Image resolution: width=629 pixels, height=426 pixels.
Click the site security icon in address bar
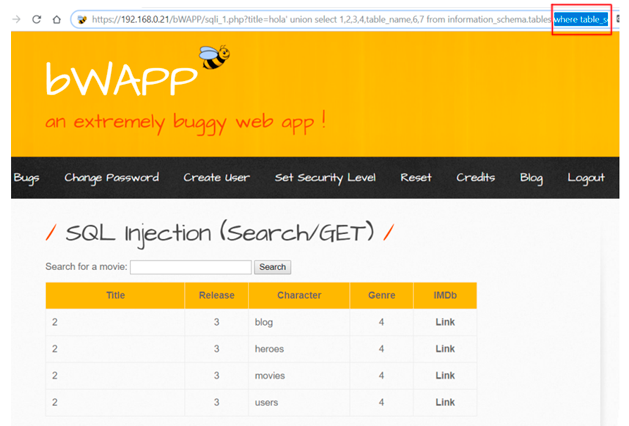tap(82, 19)
